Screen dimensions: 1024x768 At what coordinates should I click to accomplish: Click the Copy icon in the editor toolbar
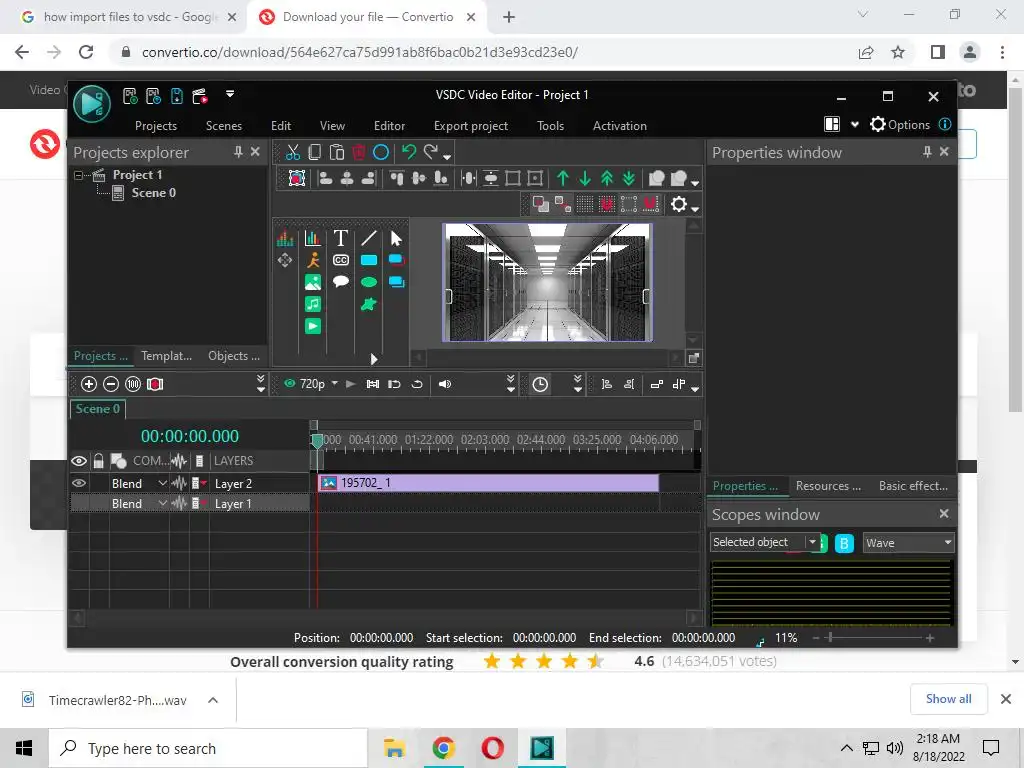[315, 152]
